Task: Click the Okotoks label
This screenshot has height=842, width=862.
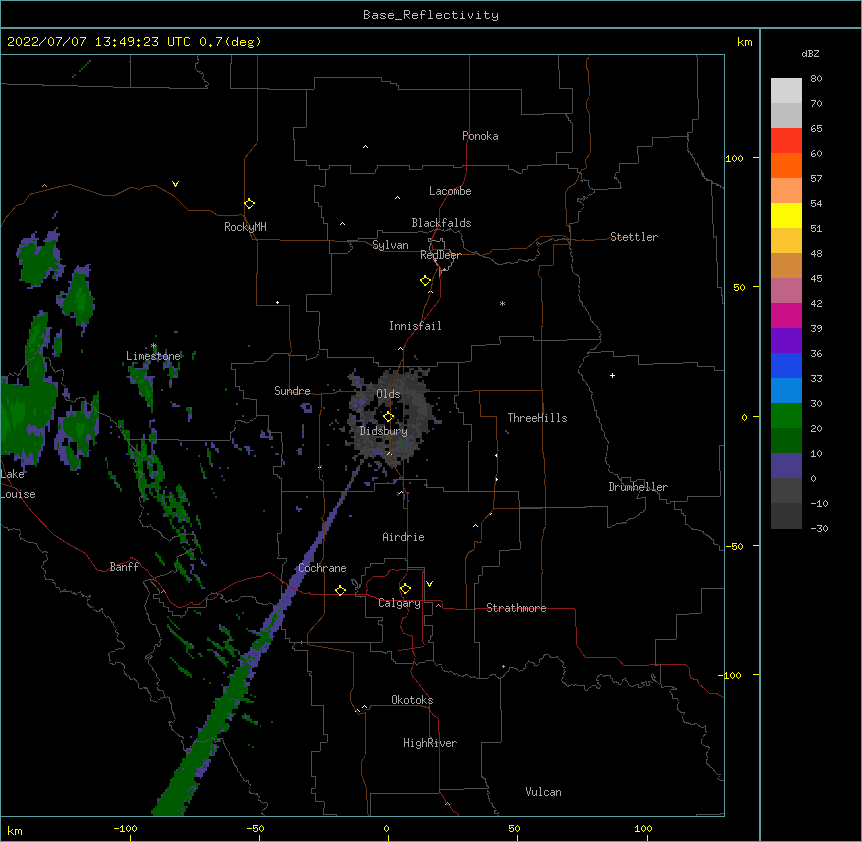Action: (412, 700)
